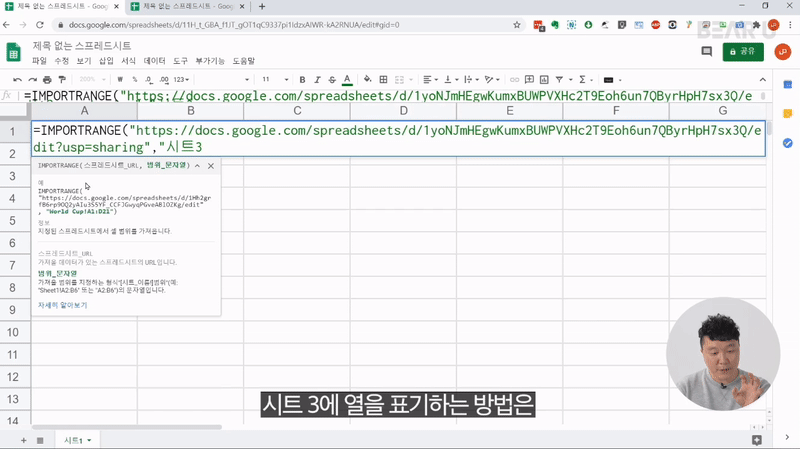This screenshot has height=449, width=800.
Task: Click the Undo icon in toolbar
Action: (x=17, y=80)
